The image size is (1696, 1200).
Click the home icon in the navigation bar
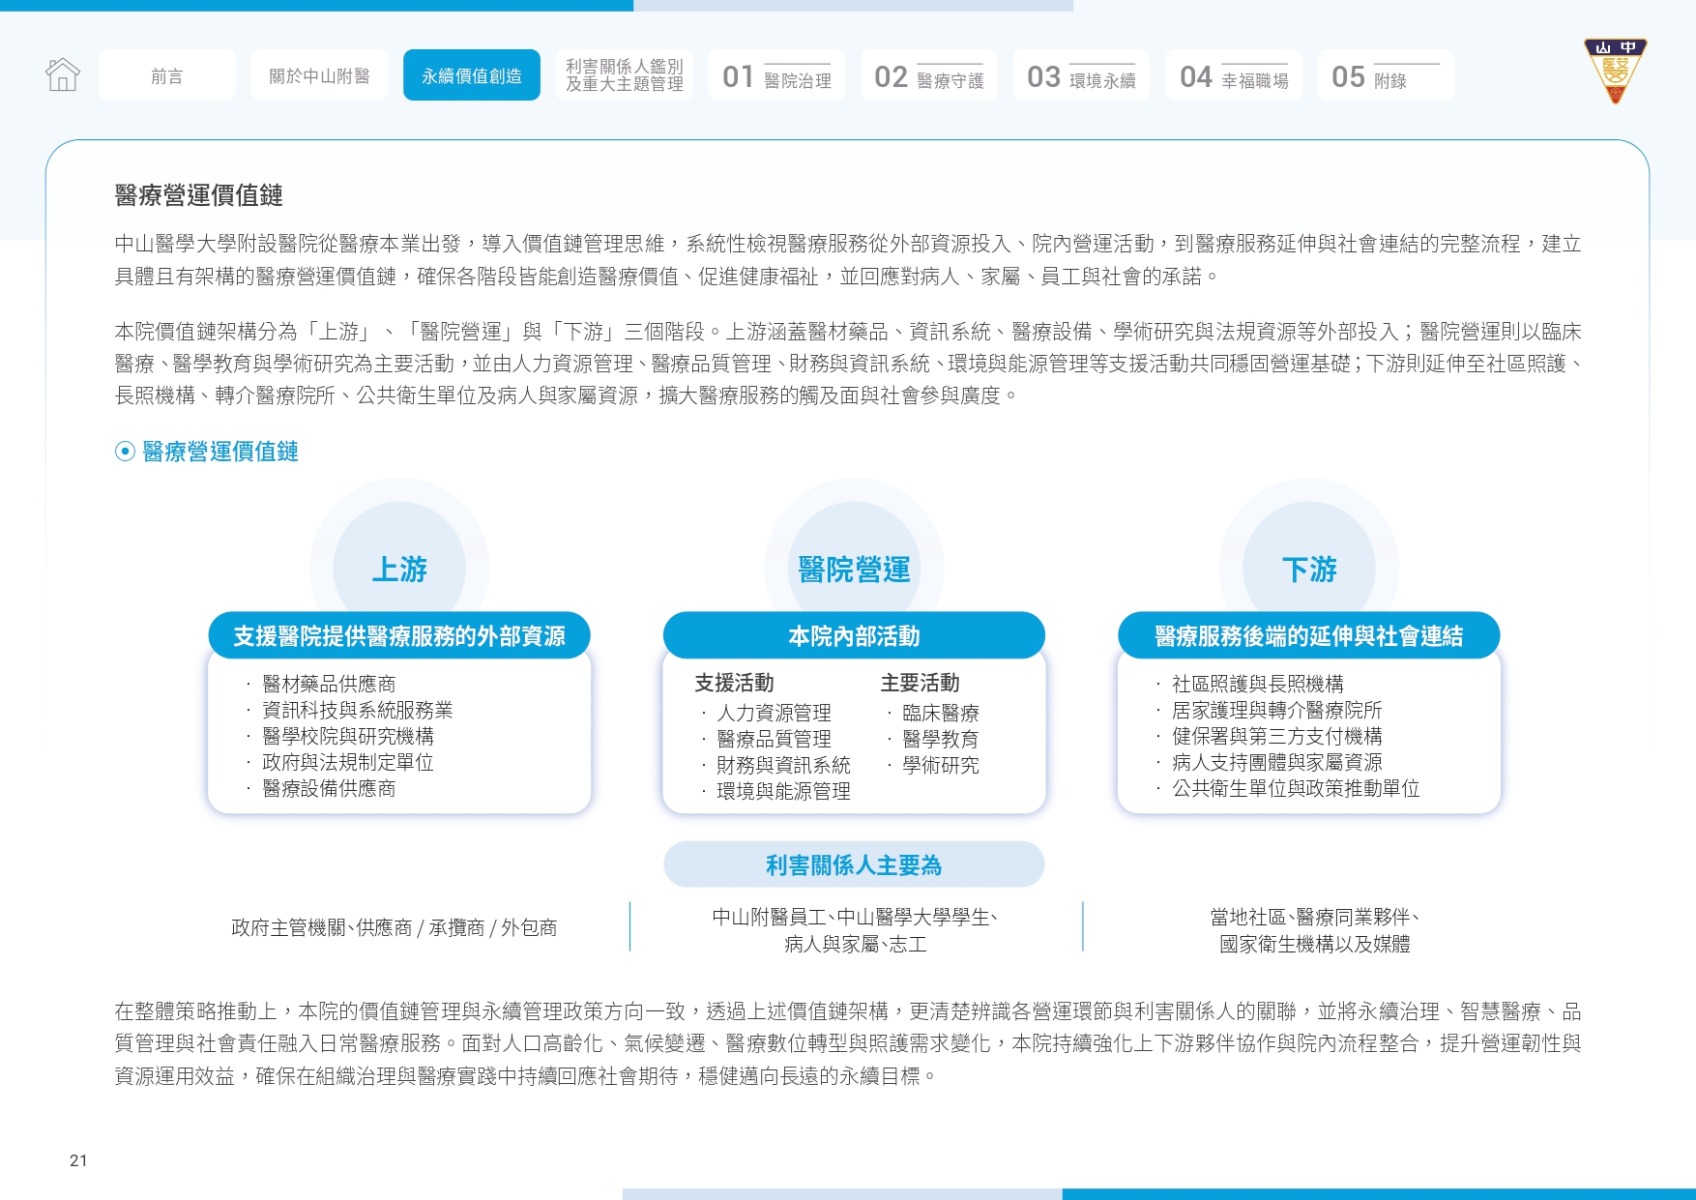click(62, 75)
